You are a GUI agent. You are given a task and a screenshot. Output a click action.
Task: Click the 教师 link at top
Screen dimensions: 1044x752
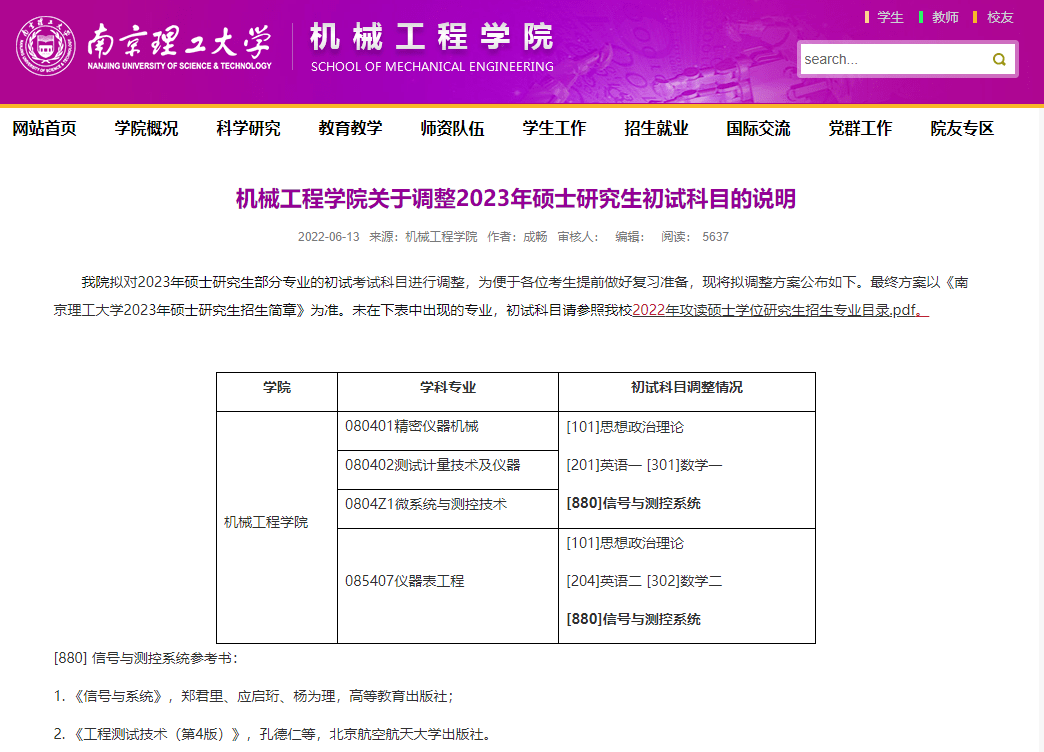(x=945, y=17)
